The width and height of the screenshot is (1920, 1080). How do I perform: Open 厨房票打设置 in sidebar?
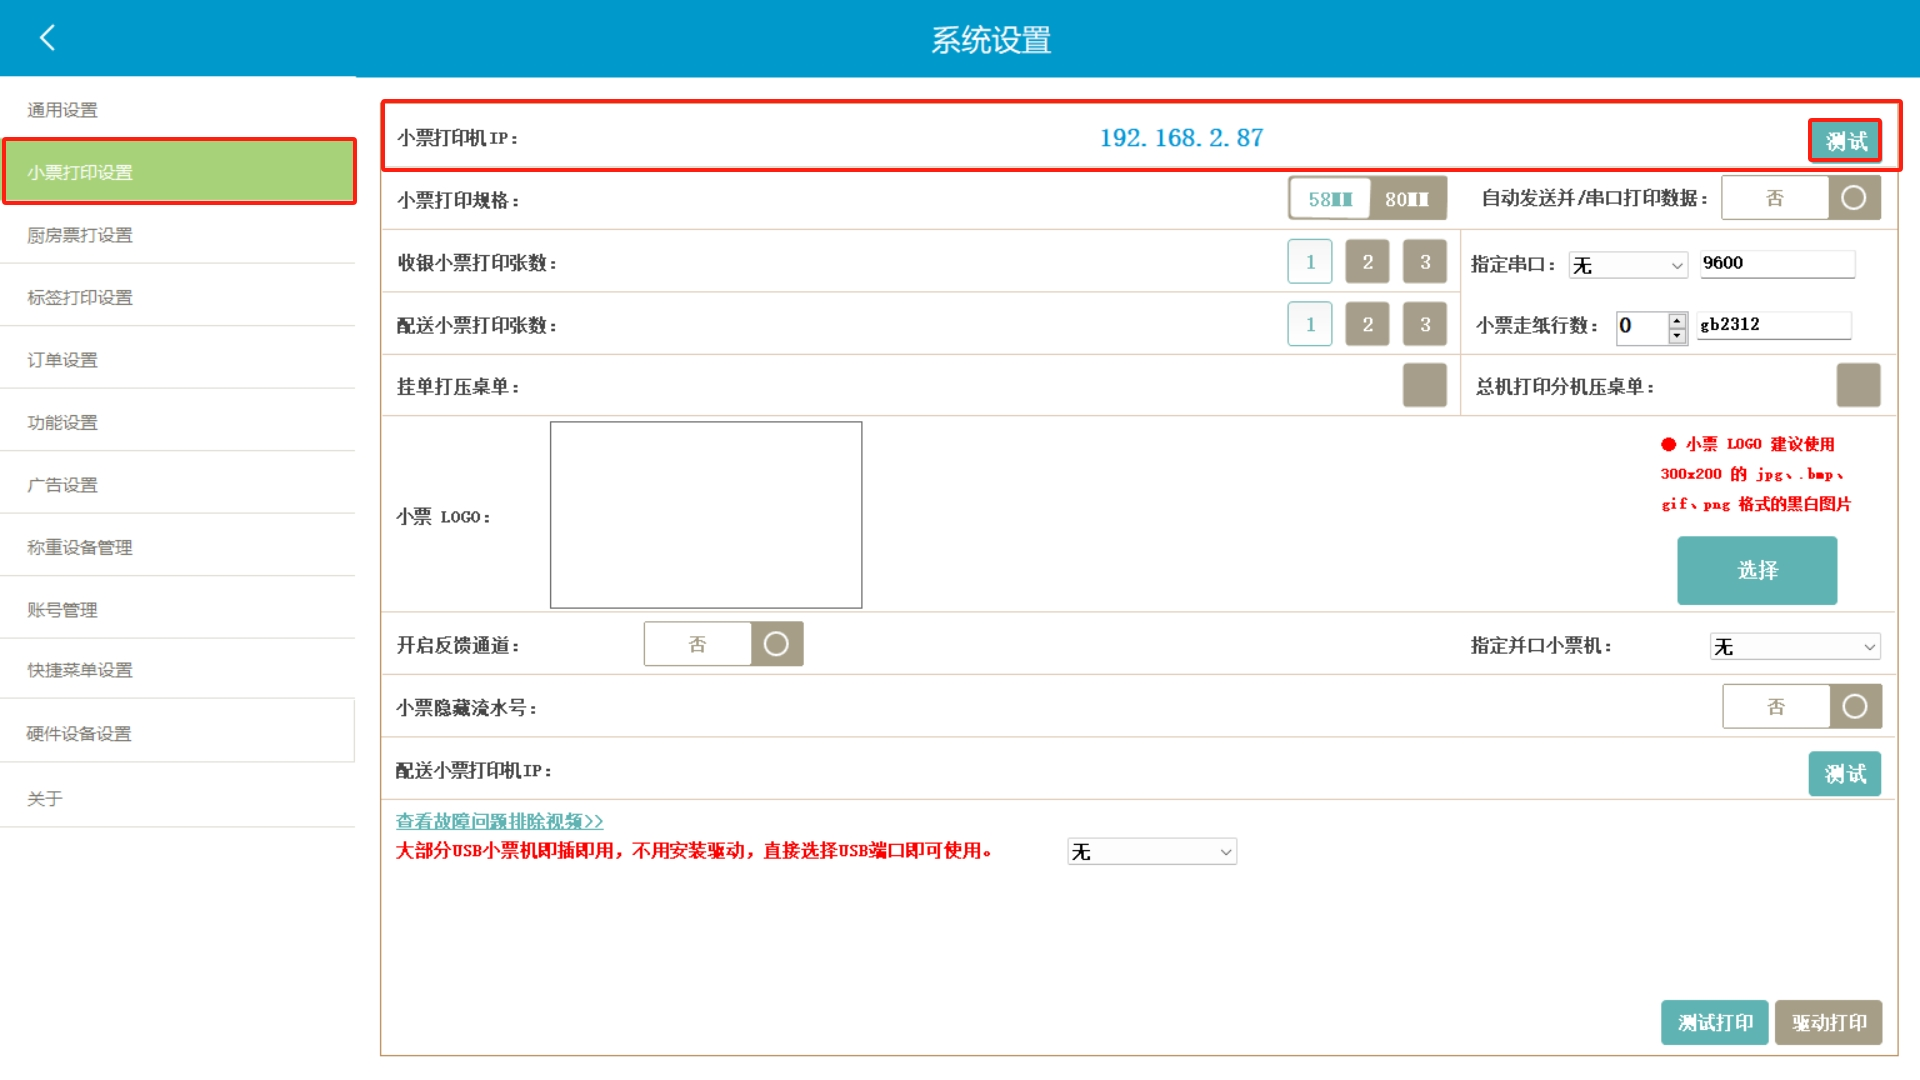(x=80, y=235)
